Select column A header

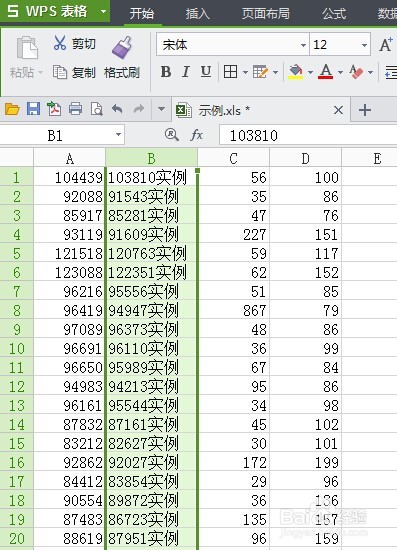coord(69,158)
